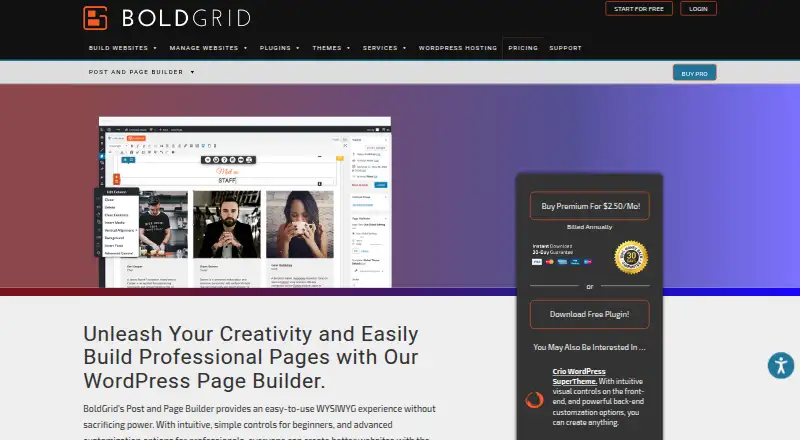Click the payment card icons row
This screenshot has width=800, height=440.
pos(562,262)
